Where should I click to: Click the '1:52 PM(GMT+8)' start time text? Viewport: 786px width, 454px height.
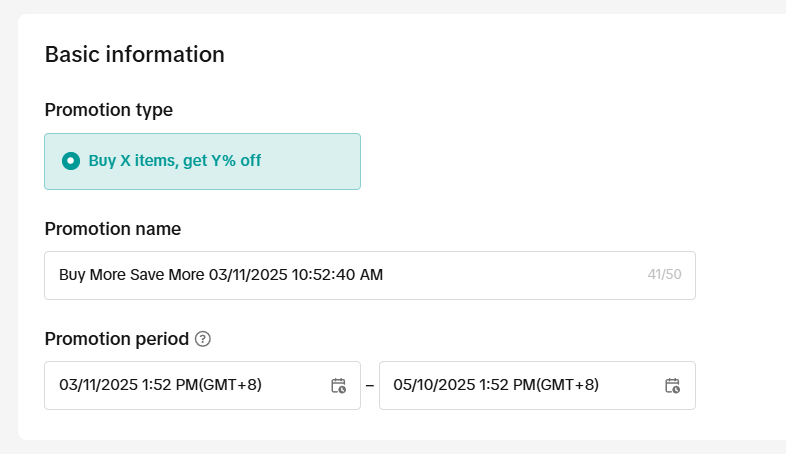pos(202,385)
